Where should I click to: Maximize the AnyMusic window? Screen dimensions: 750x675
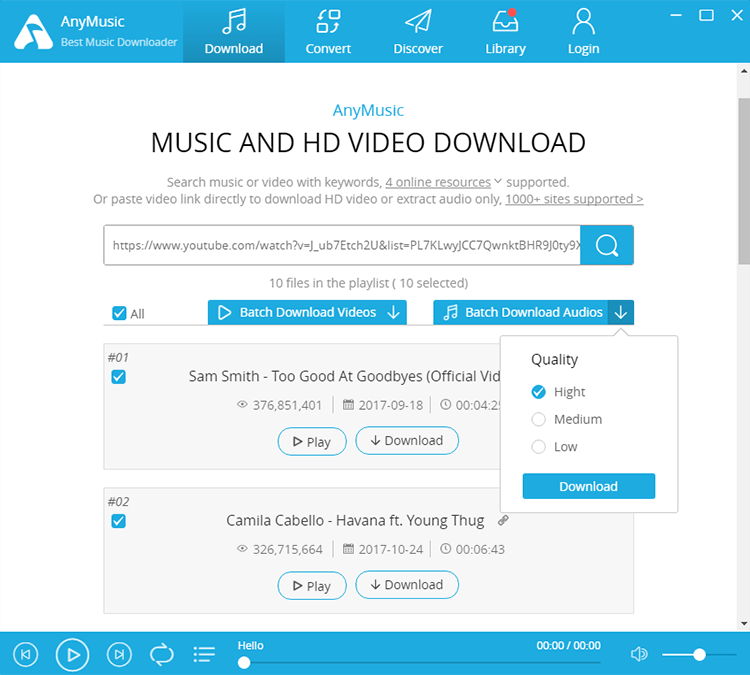pyautogui.click(x=706, y=15)
